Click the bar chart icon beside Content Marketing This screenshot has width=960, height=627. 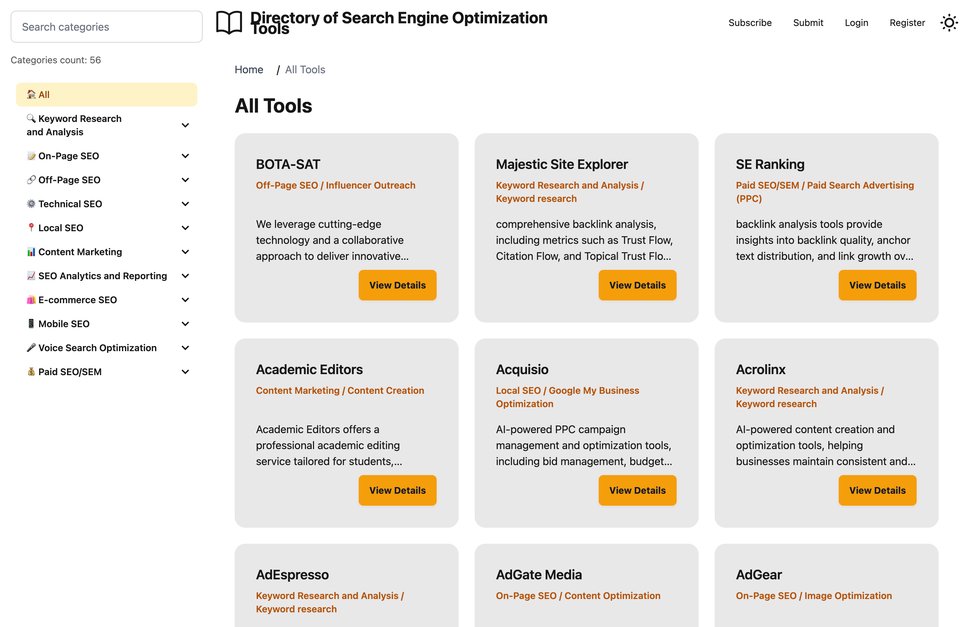[31, 251]
